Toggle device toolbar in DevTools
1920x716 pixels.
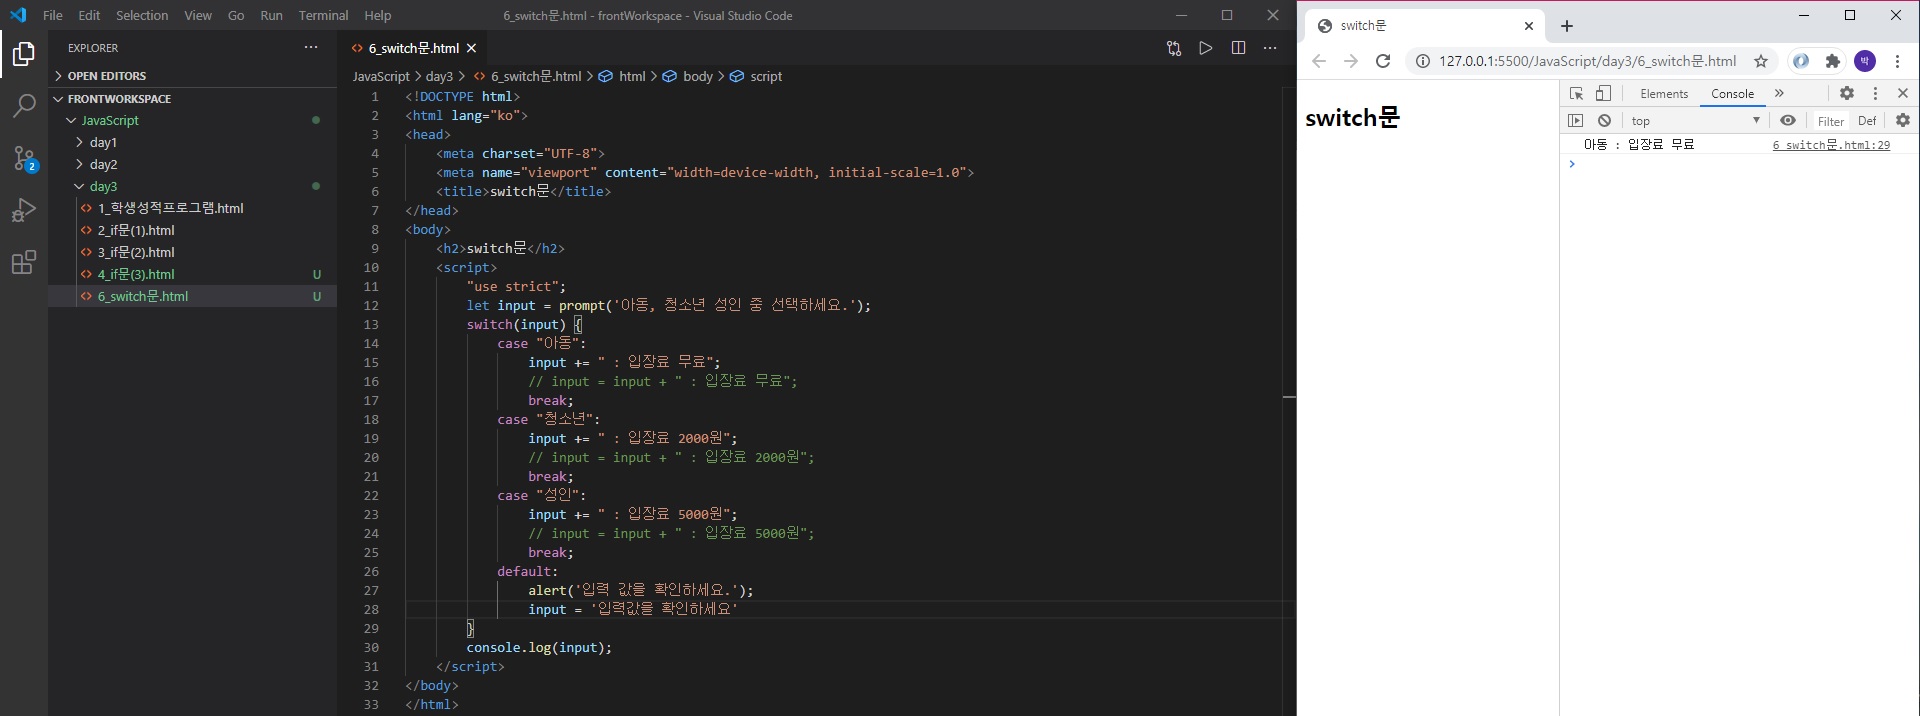(x=1603, y=93)
